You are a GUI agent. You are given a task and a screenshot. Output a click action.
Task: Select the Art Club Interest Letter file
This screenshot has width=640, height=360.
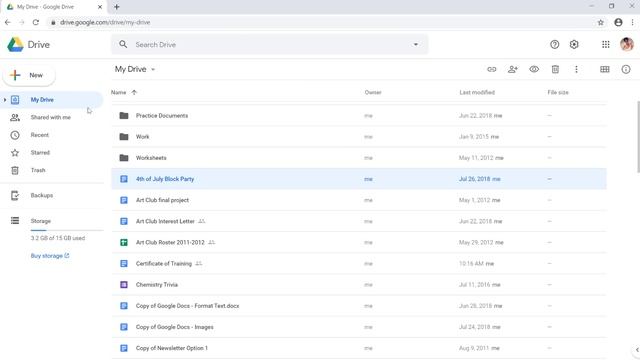pos(358,221)
